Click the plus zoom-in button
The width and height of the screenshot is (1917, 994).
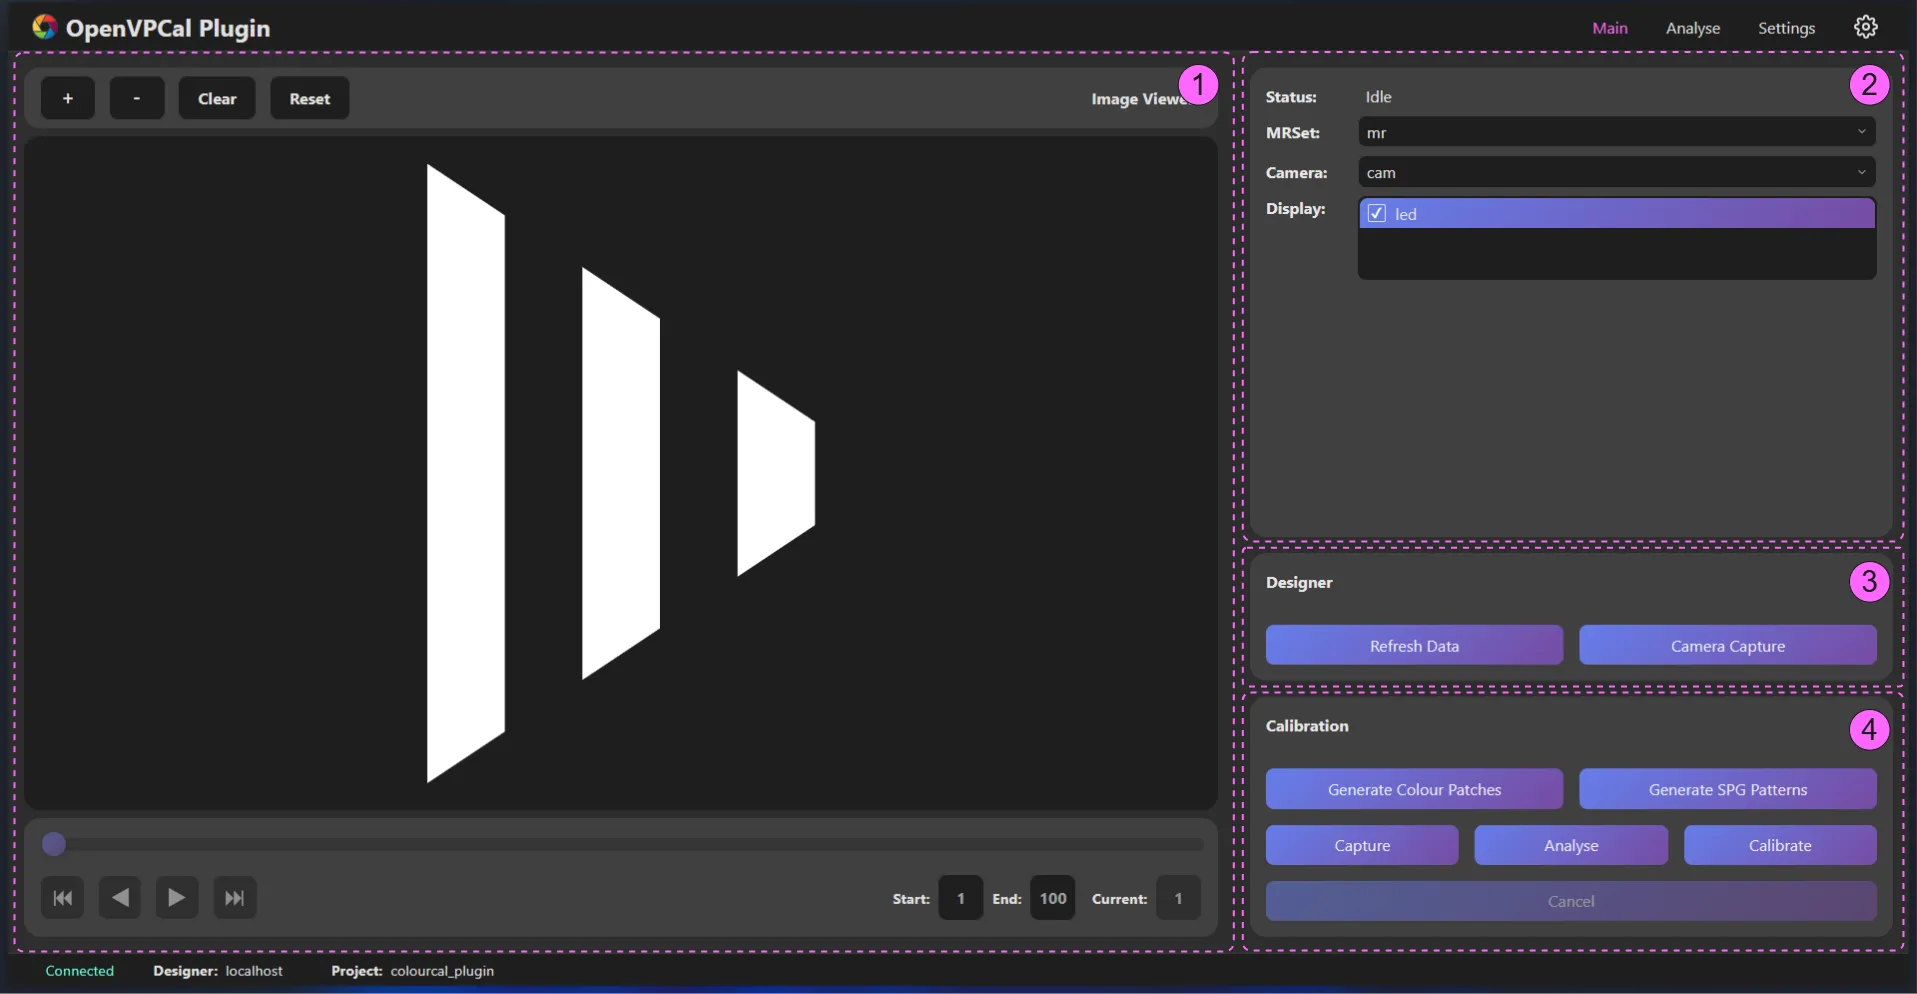pyautogui.click(x=68, y=98)
